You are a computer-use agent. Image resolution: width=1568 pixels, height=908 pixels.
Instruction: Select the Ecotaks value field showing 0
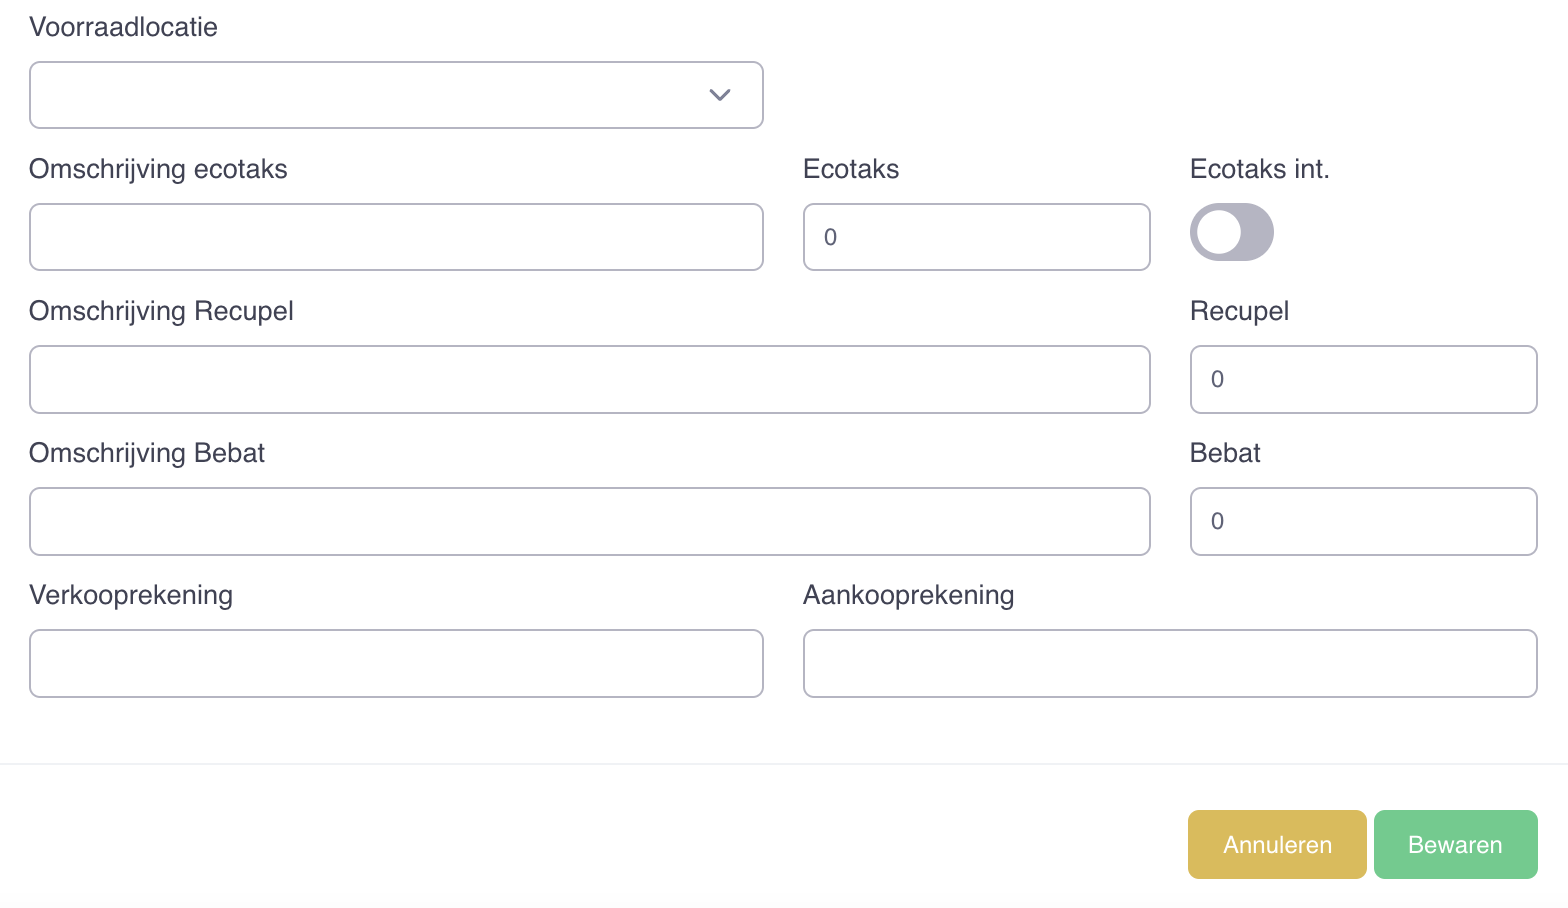click(976, 237)
